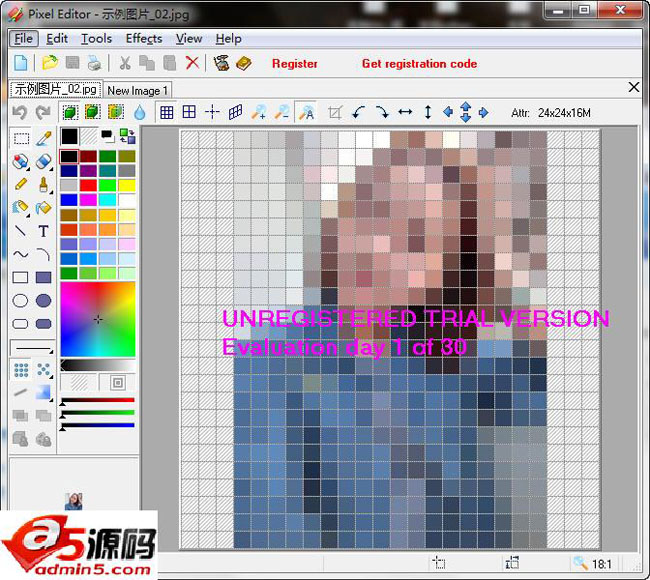Shift image left with blue arrow

tap(448, 112)
